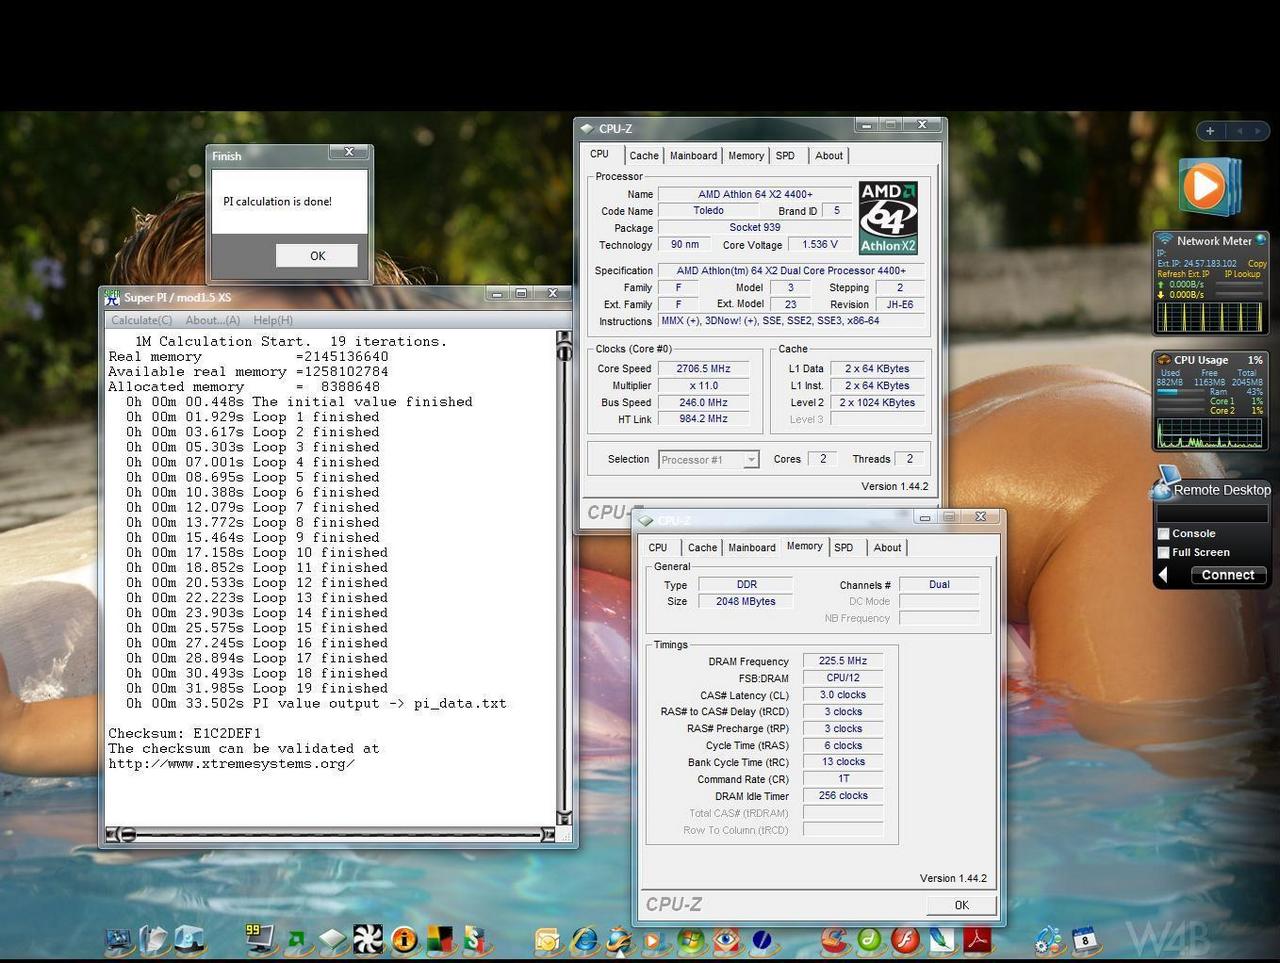Launch the monitor icon labeled 99 in dock
1280x963 pixels.
(259, 939)
